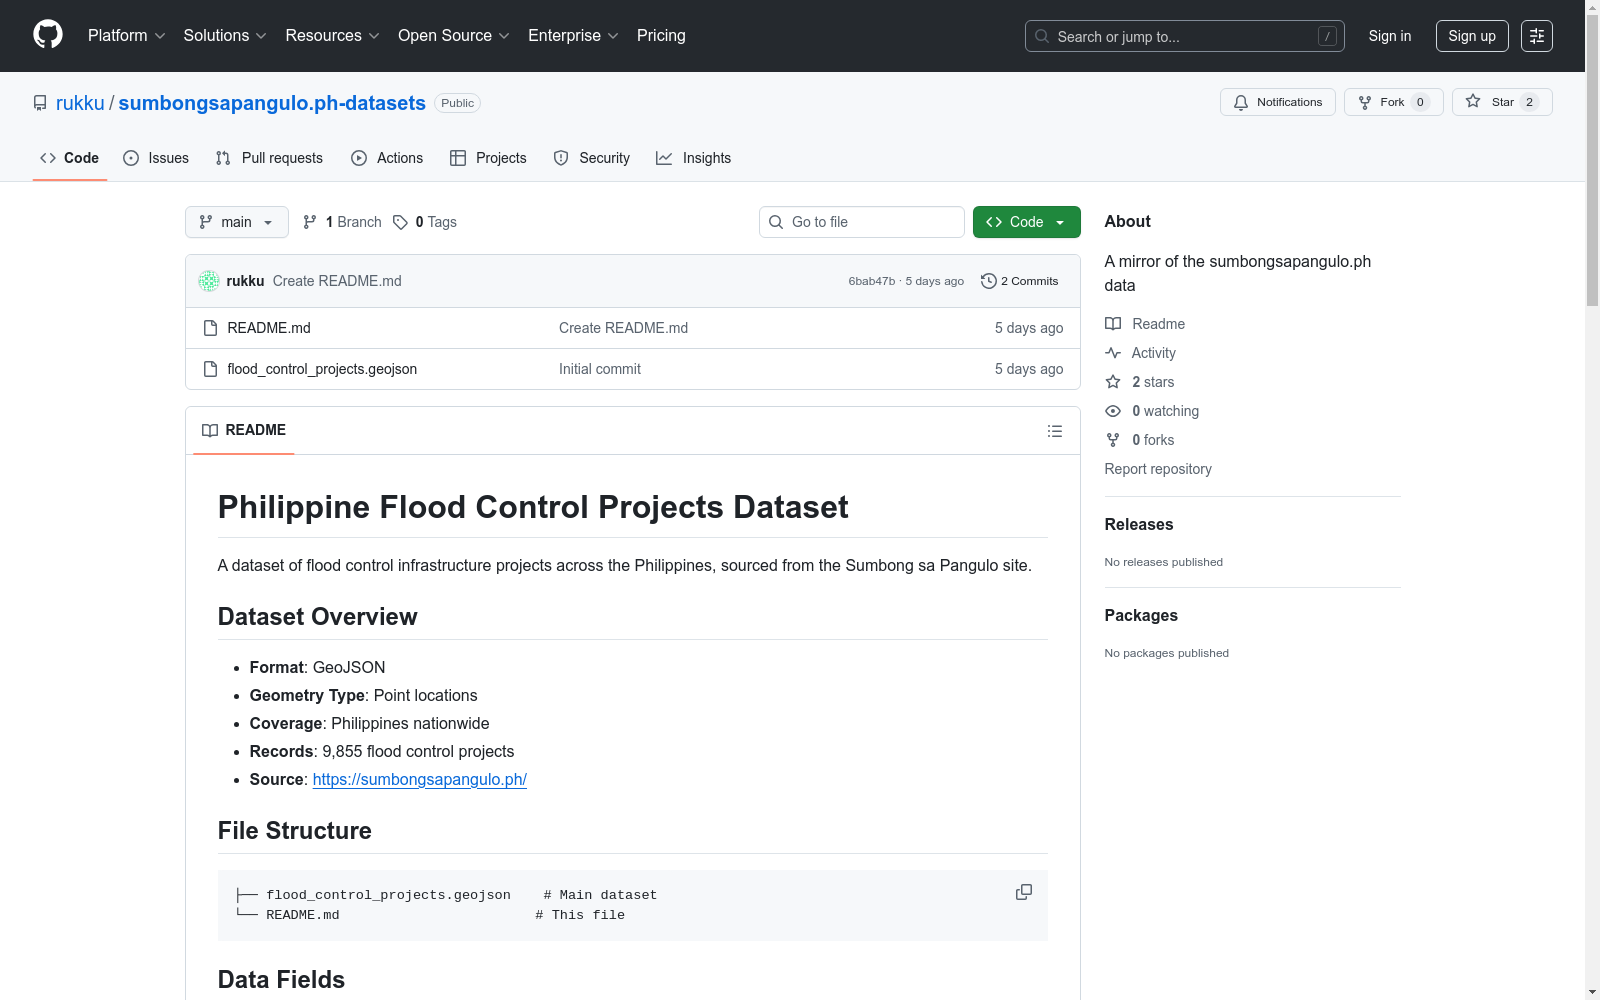Click the rukku avatar in commit row

(x=209, y=281)
